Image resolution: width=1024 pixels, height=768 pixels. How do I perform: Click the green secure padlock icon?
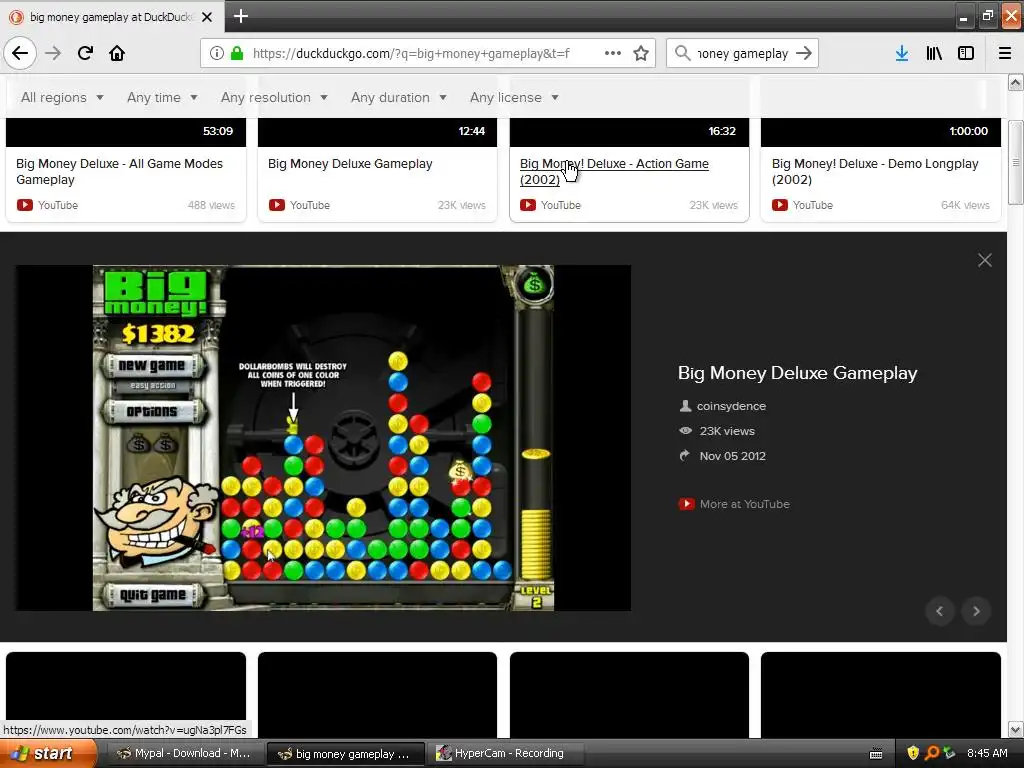point(237,53)
